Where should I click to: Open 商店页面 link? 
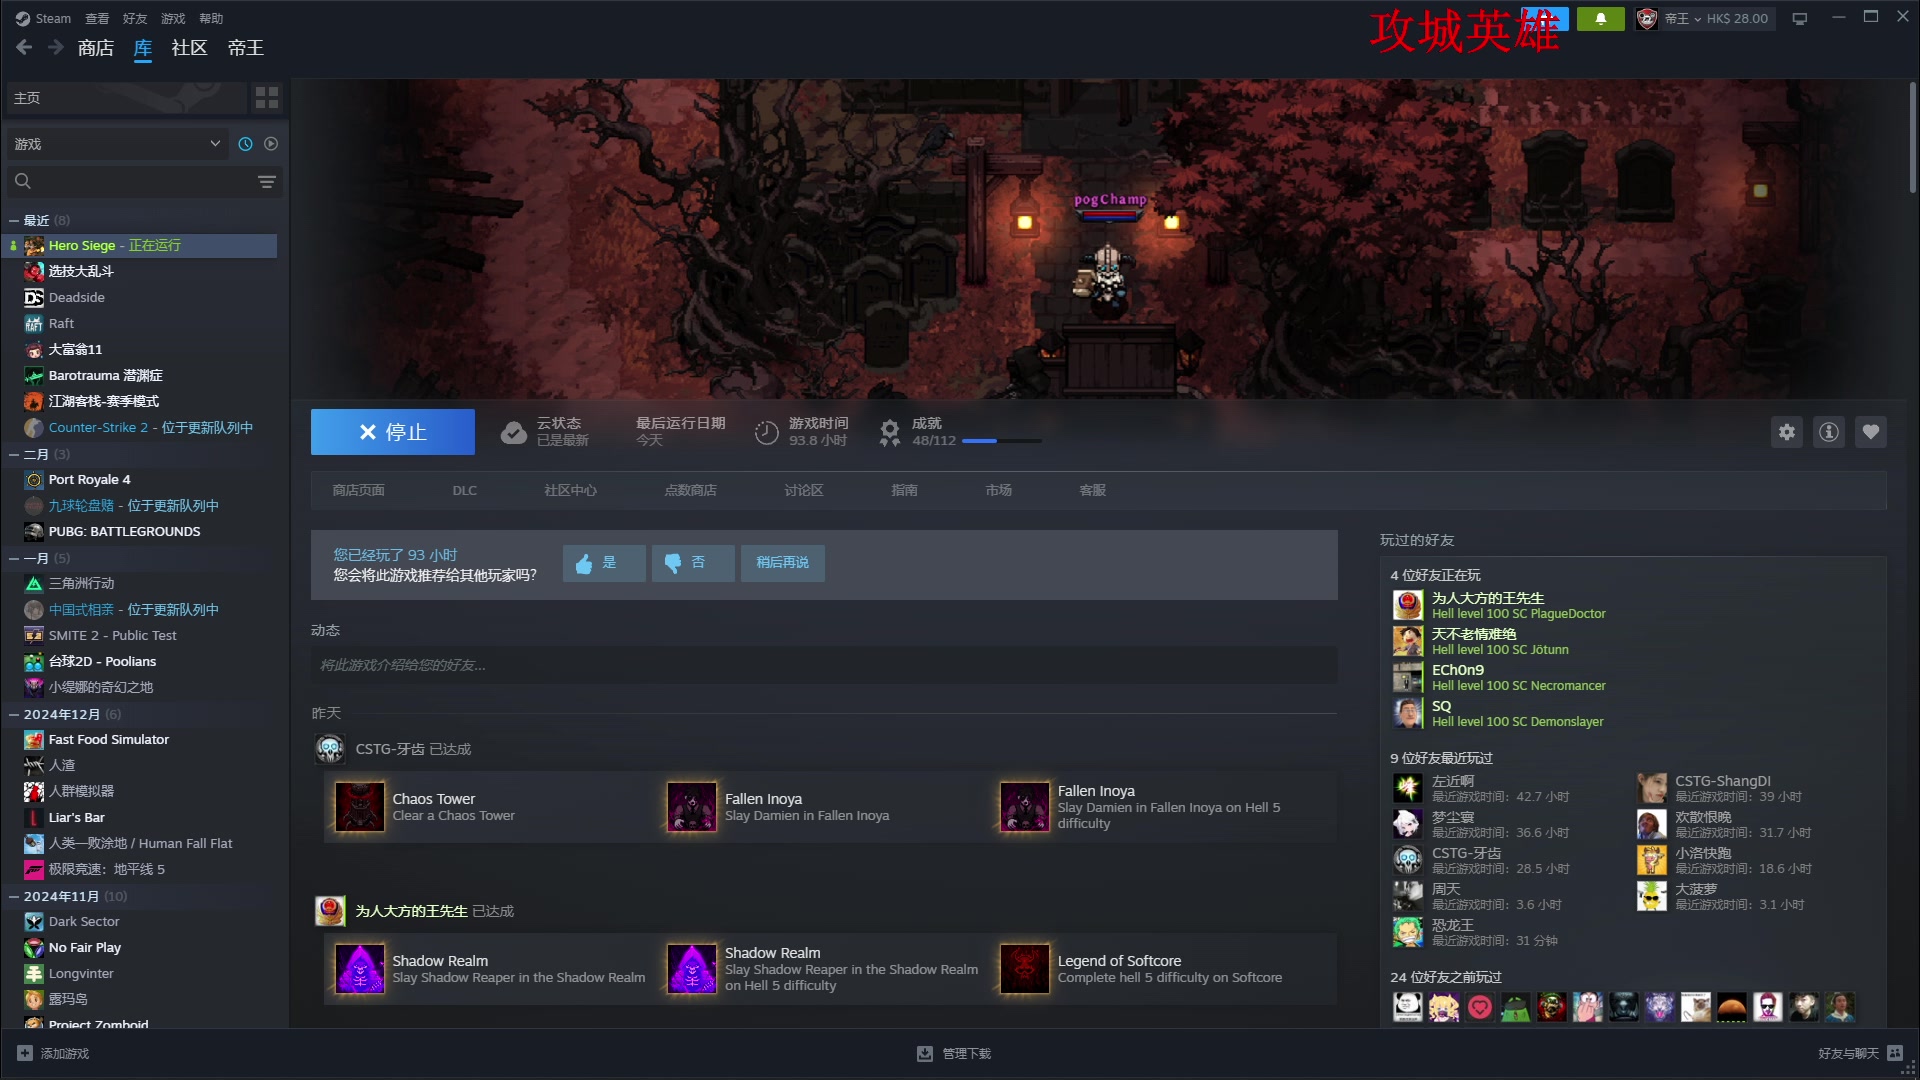click(x=359, y=490)
